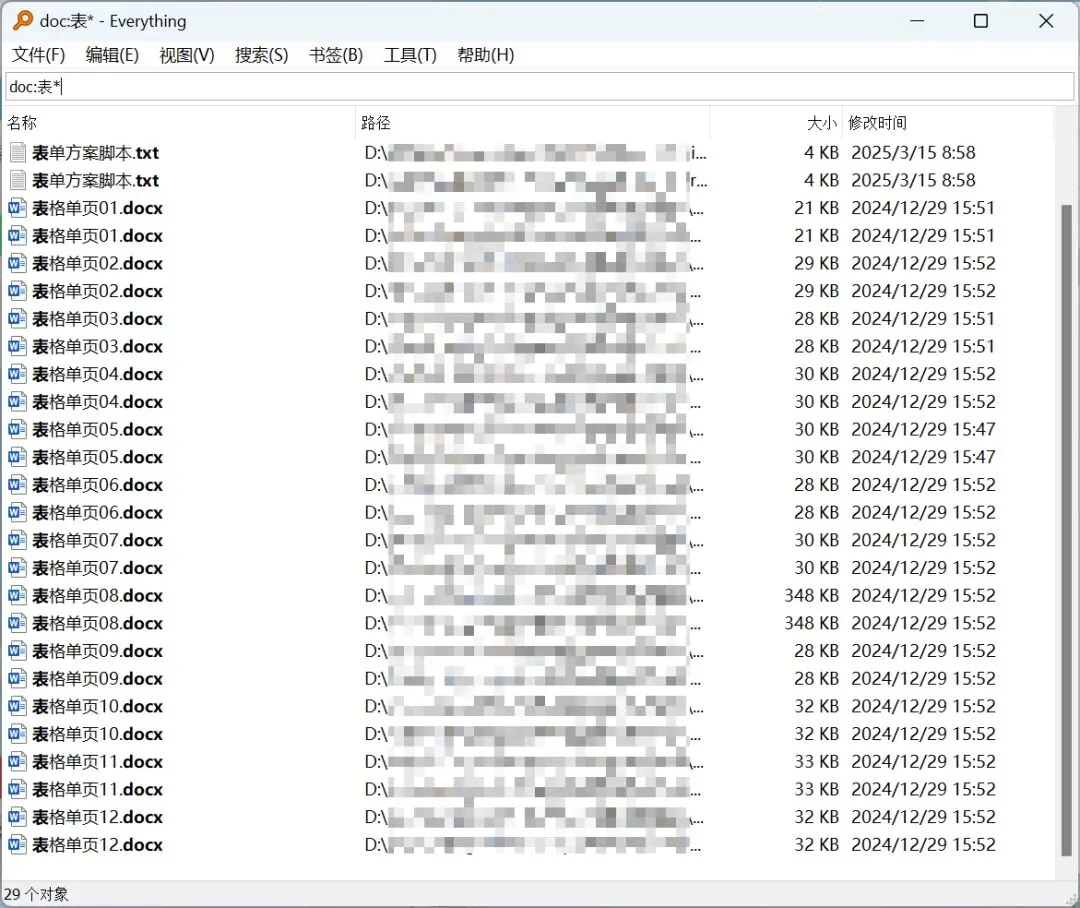Click the Word icon of the lower 表格单页06.docx
This screenshot has height=908, width=1080.
17,513
